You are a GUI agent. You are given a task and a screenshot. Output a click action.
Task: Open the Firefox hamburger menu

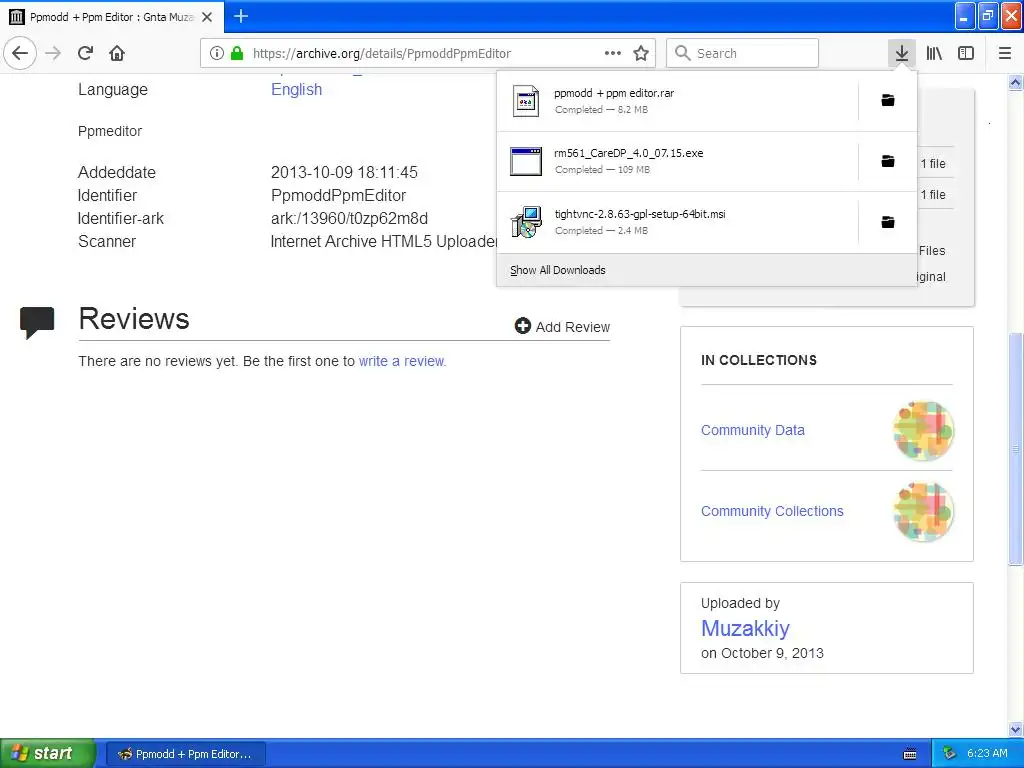point(1005,53)
